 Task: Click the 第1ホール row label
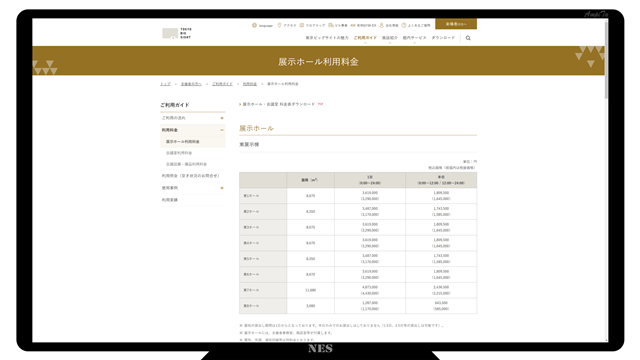[x=251, y=196]
